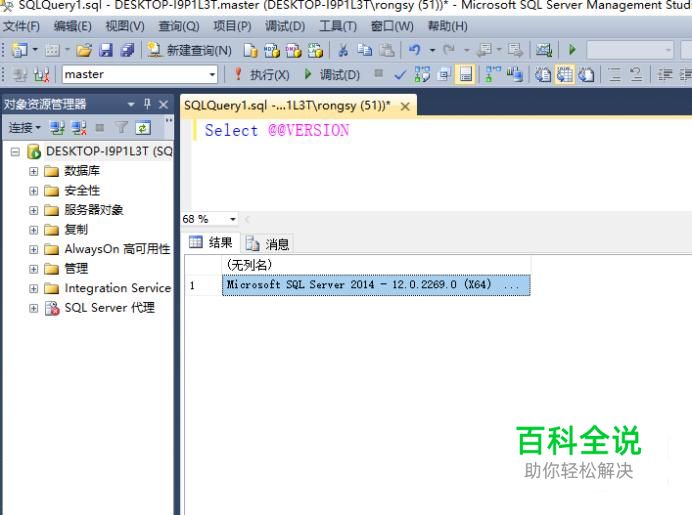
Task: Open the 查询(Q) menu
Action: click(x=179, y=26)
